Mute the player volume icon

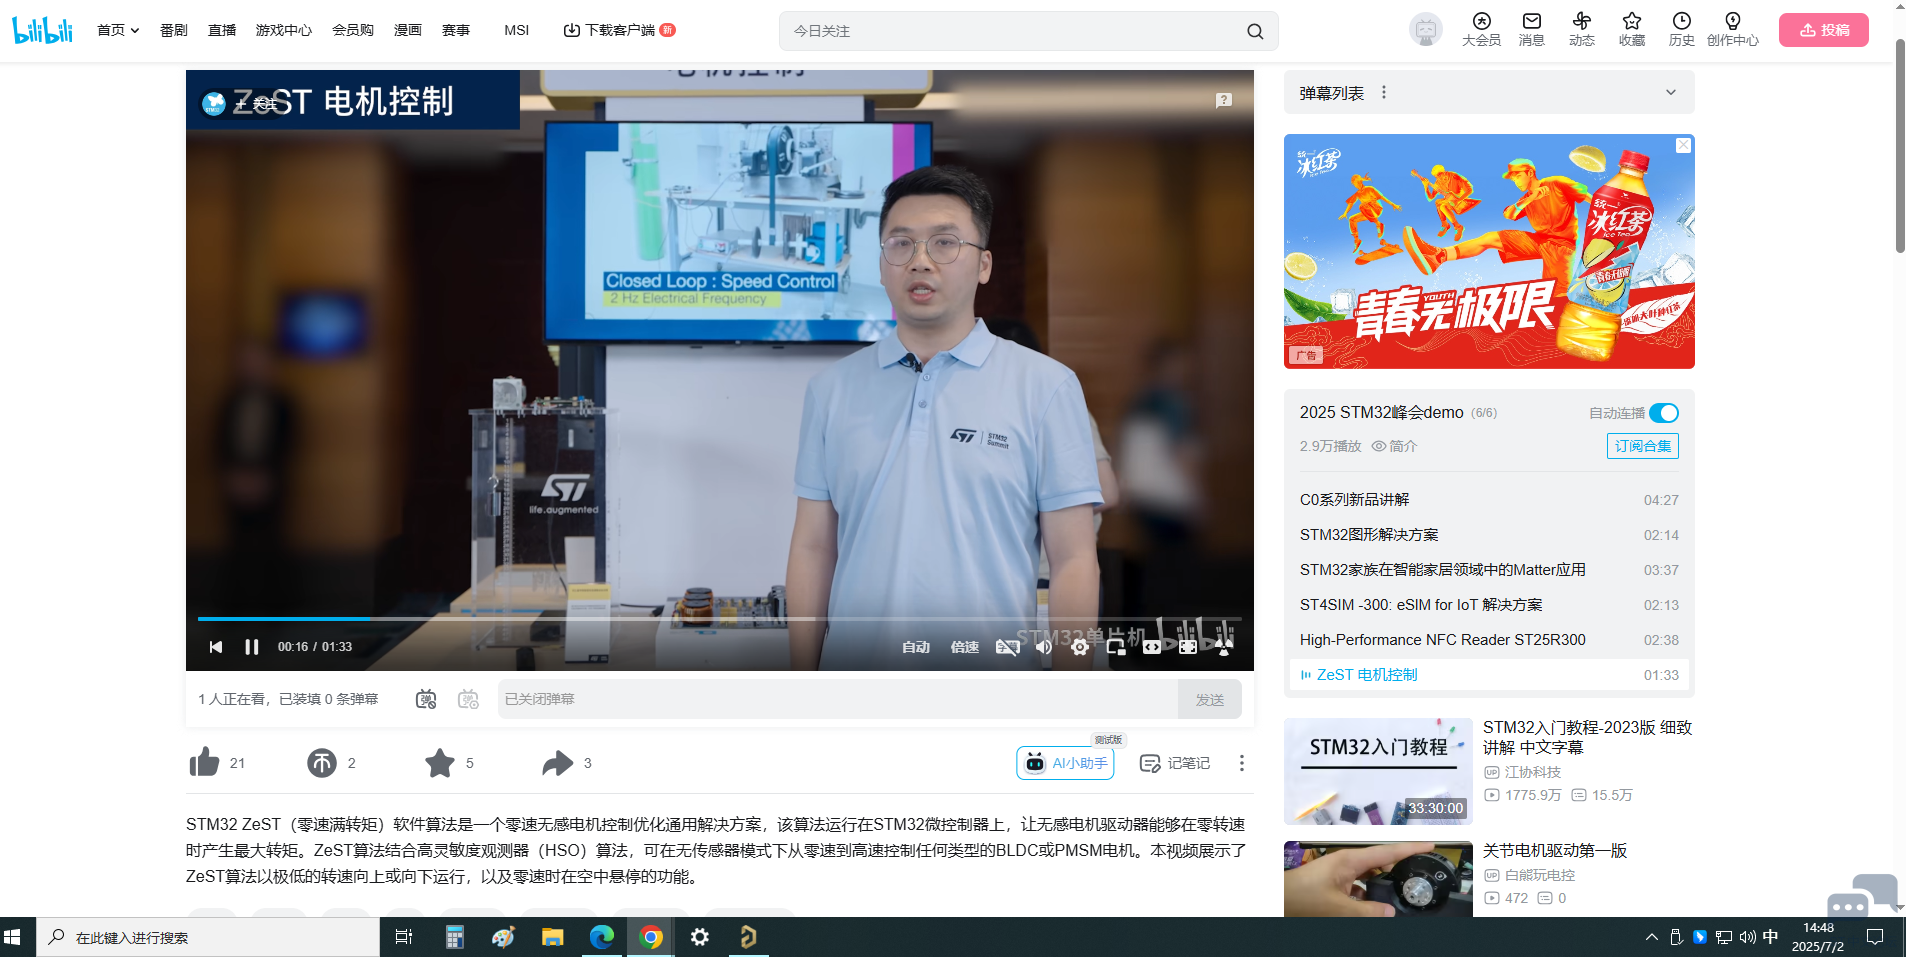(x=1044, y=647)
